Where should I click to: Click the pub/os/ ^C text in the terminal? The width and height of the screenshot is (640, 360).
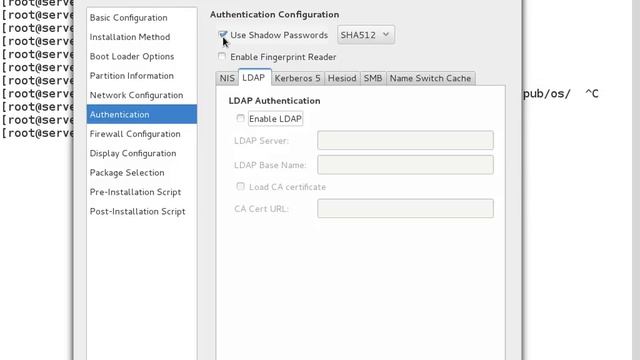pos(561,94)
